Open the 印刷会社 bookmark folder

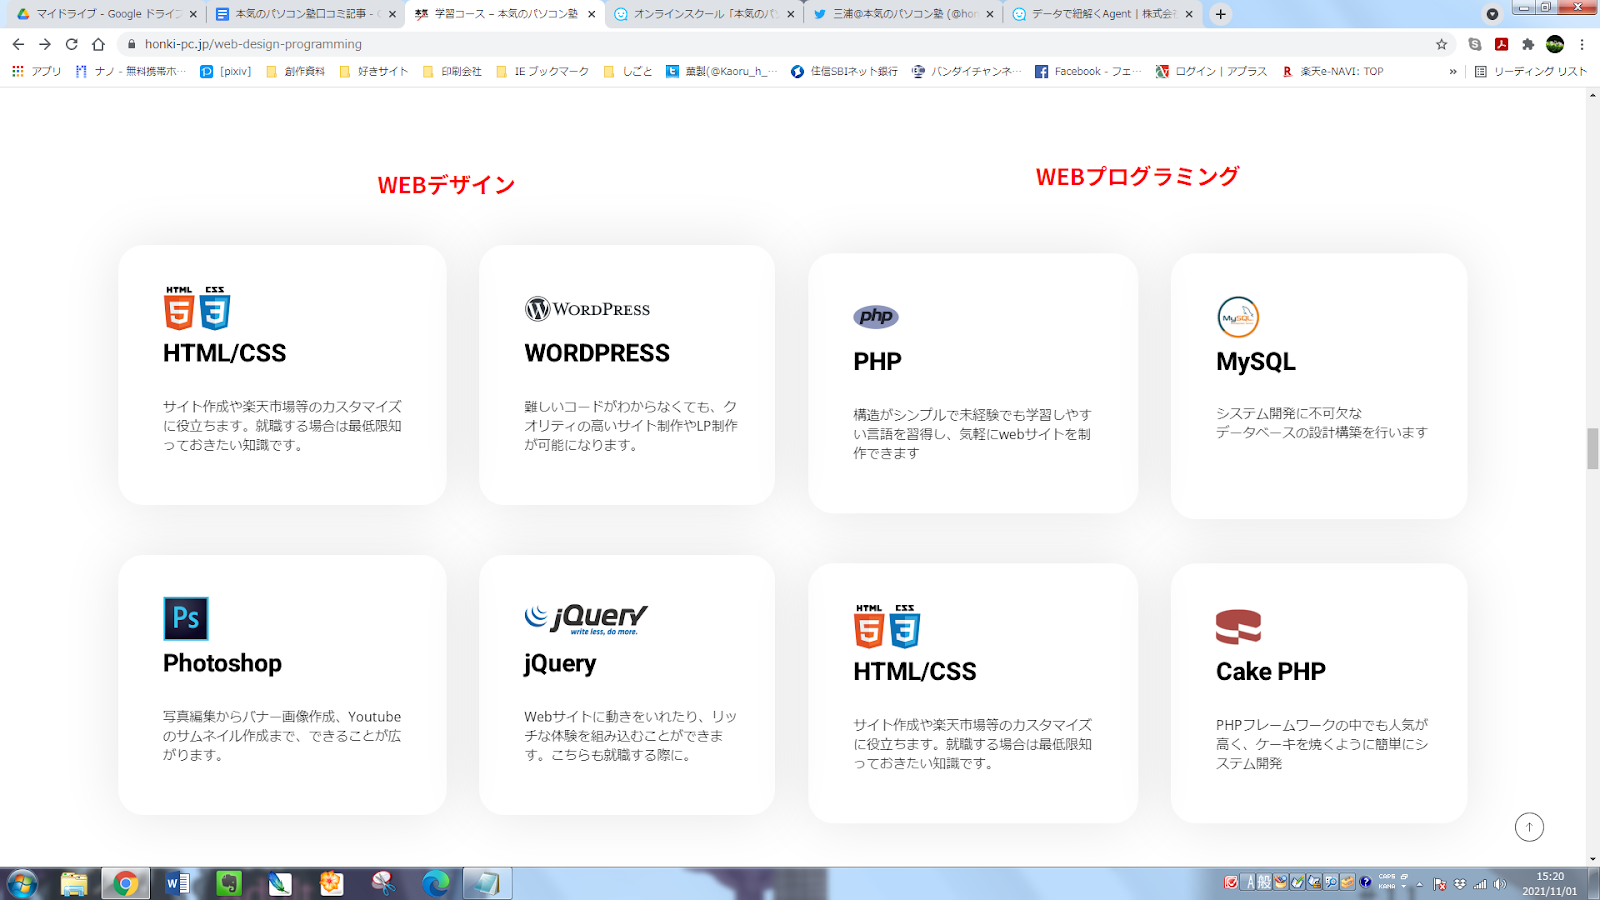point(452,71)
